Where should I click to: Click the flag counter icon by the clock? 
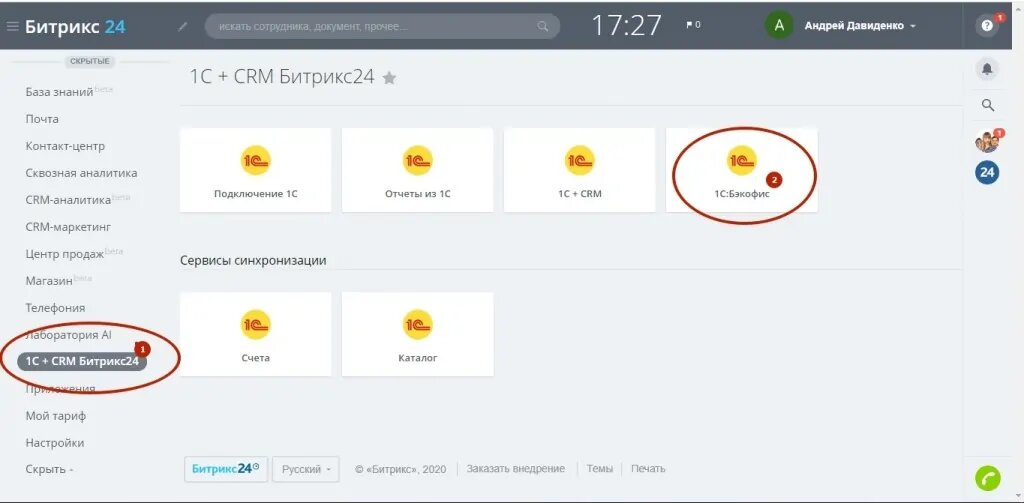(x=693, y=25)
